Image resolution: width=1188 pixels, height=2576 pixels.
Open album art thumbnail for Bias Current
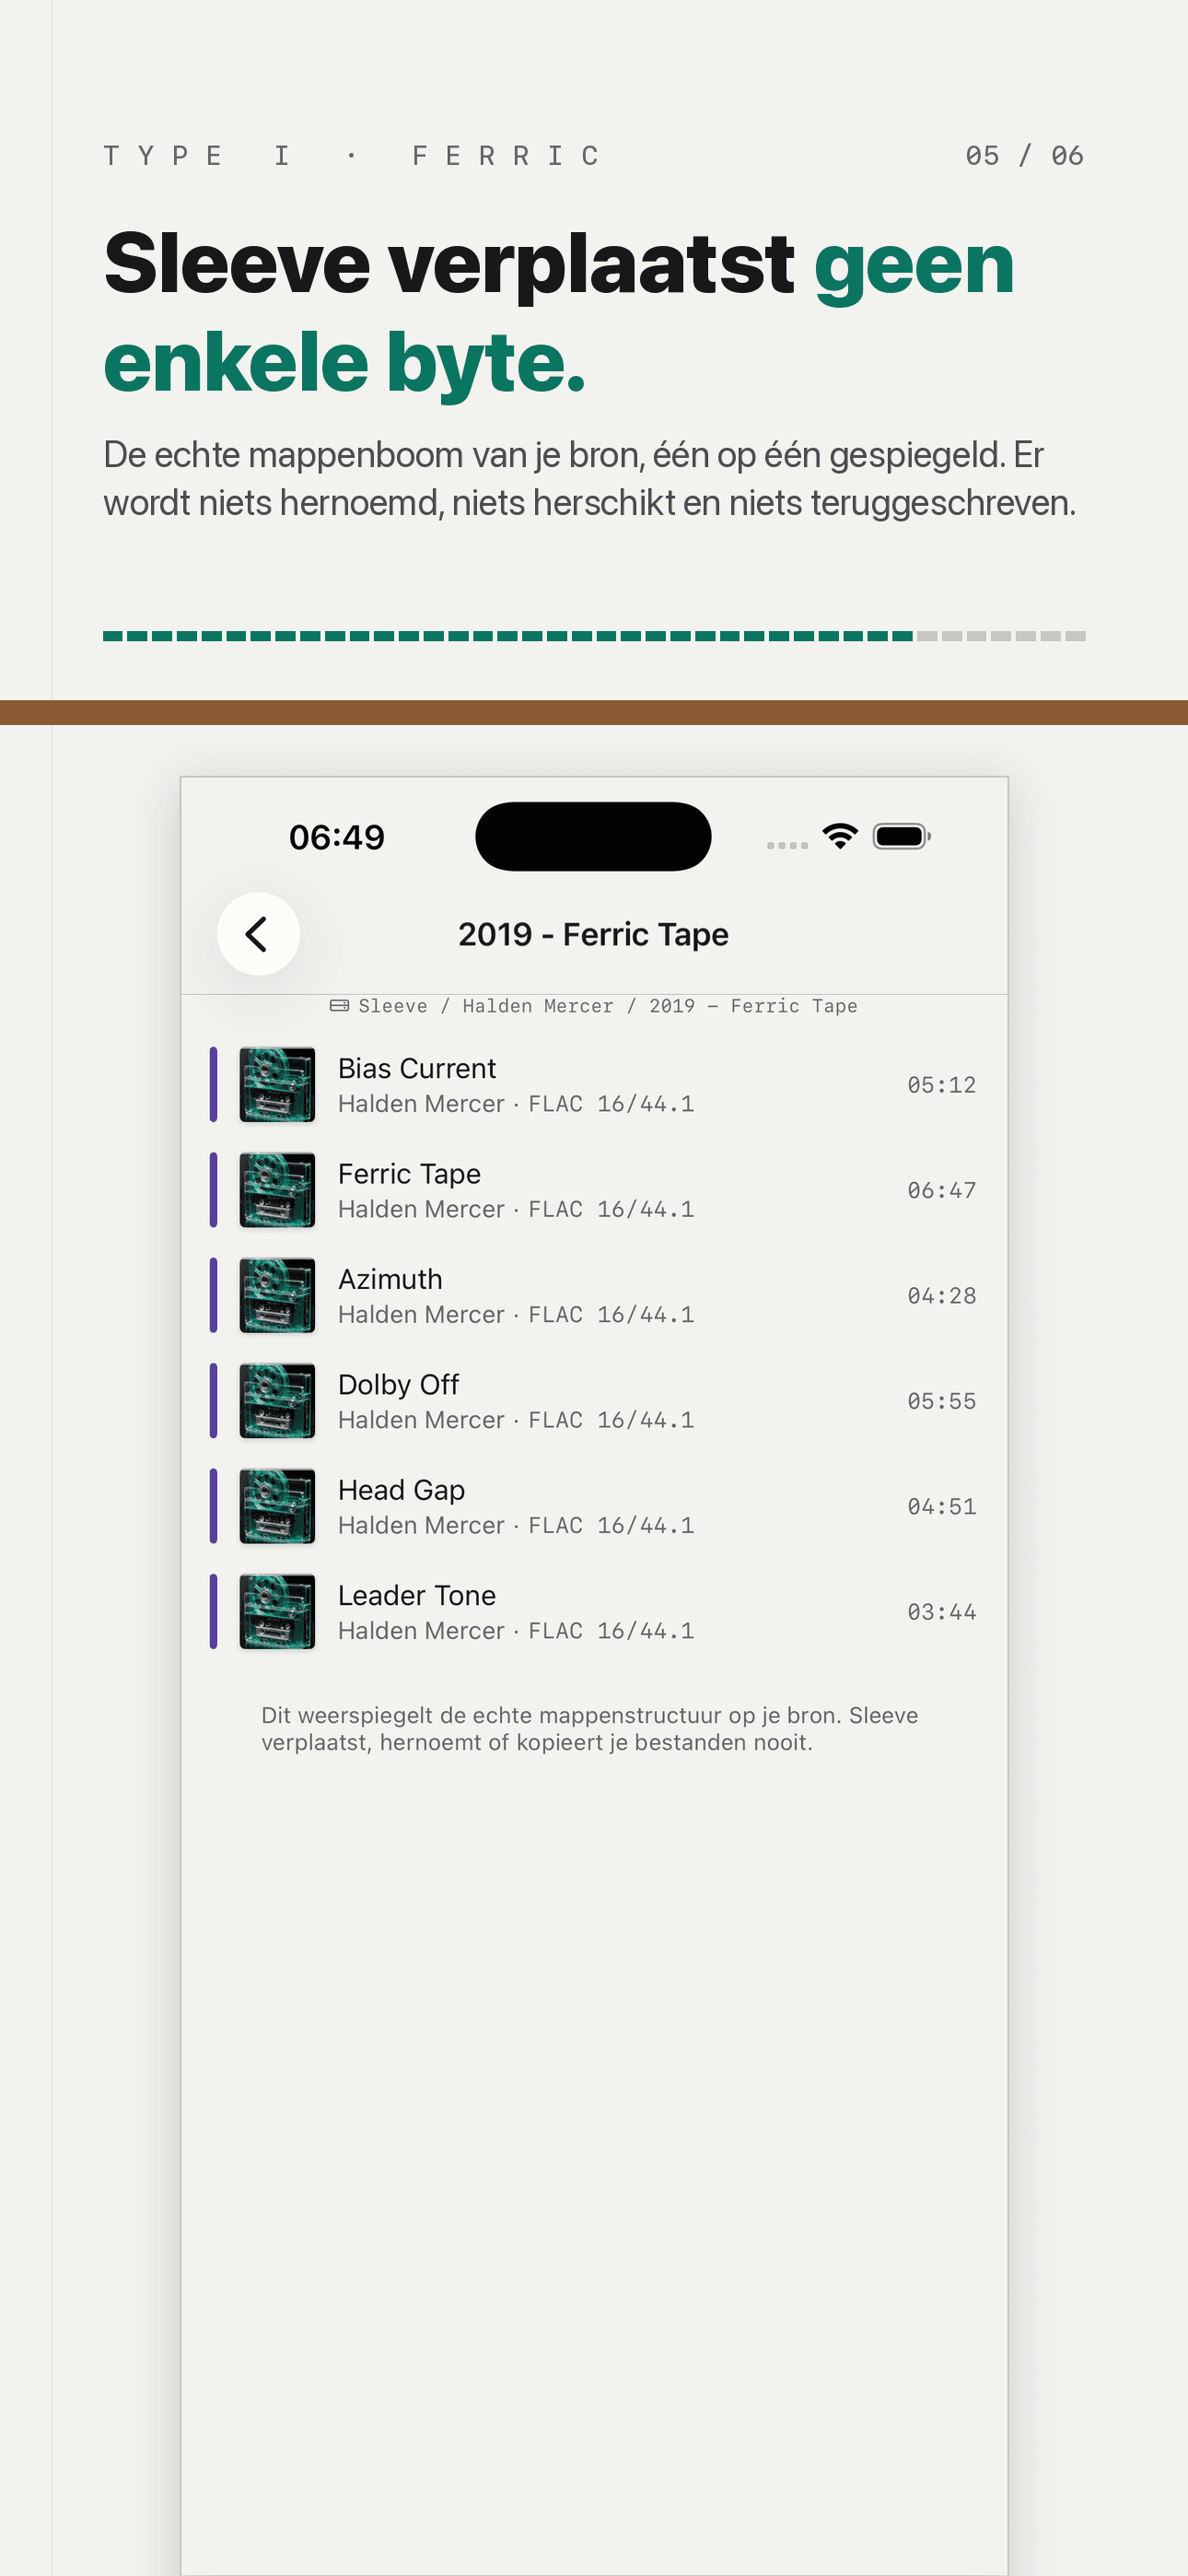pyautogui.click(x=277, y=1084)
